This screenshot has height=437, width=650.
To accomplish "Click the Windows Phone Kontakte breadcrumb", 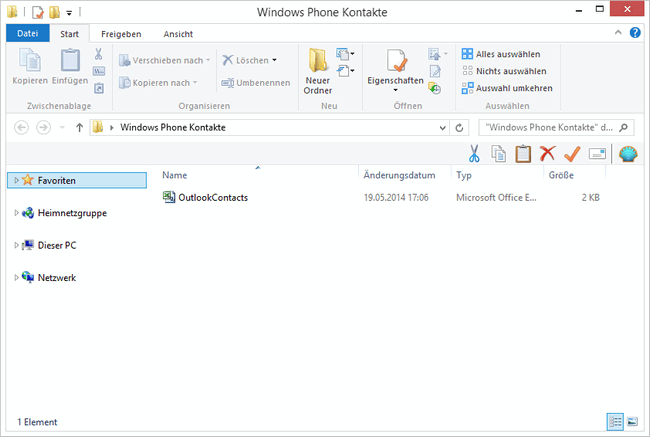I will [173, 128].
